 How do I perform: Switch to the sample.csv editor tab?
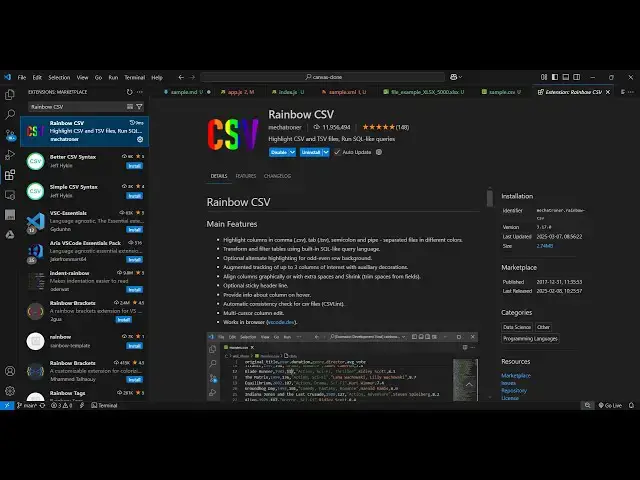click(502, 92)
